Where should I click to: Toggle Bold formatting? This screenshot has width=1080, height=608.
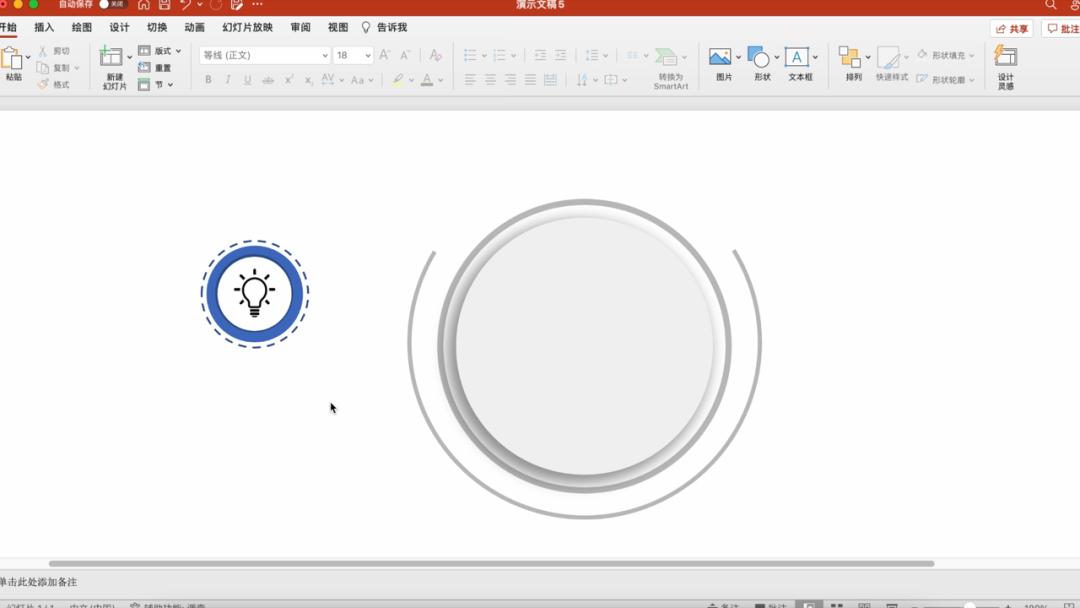pyautogui.click(x=208, y=80)
